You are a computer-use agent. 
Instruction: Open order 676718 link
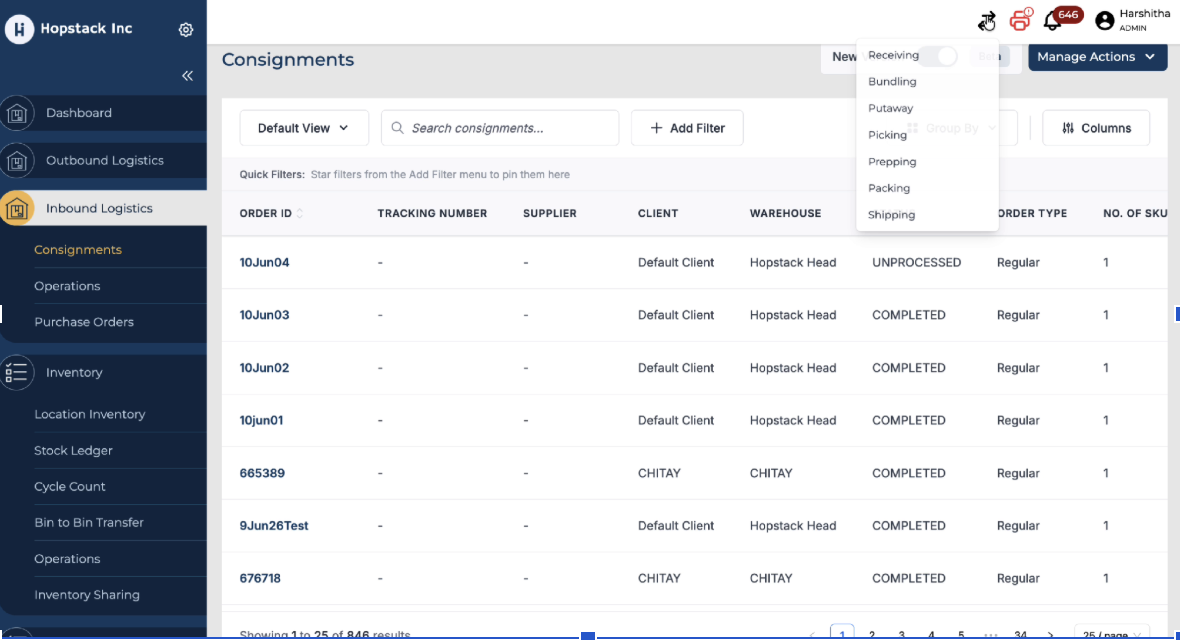click(260, 579)
